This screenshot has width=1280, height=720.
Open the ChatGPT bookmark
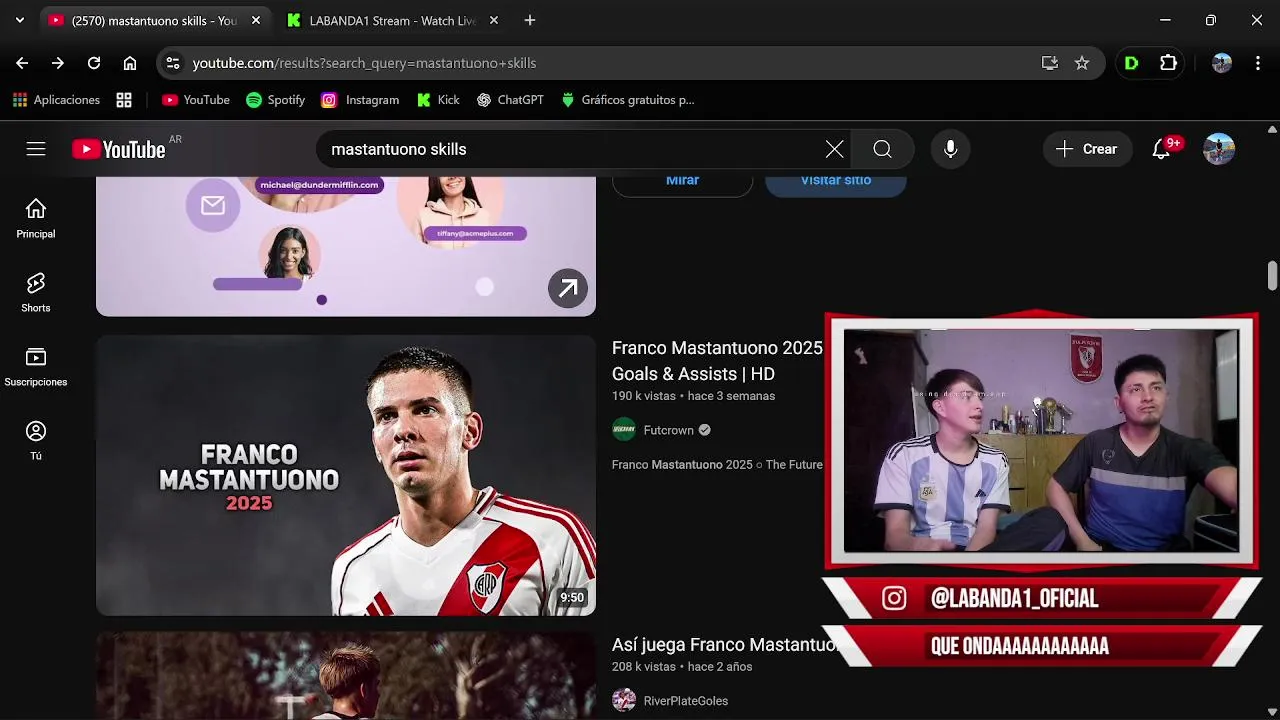tap(510, 100)
